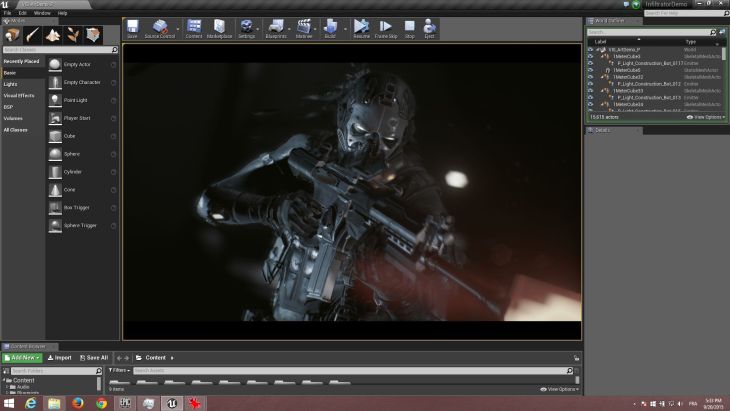Open the Help menu
This screenshot has width=730, height=411.
(x=62, y=13)
